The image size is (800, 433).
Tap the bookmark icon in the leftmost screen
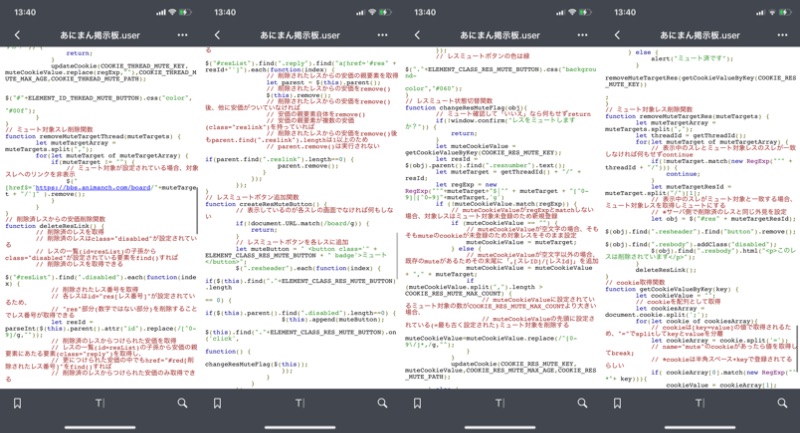tap(18, 403)
